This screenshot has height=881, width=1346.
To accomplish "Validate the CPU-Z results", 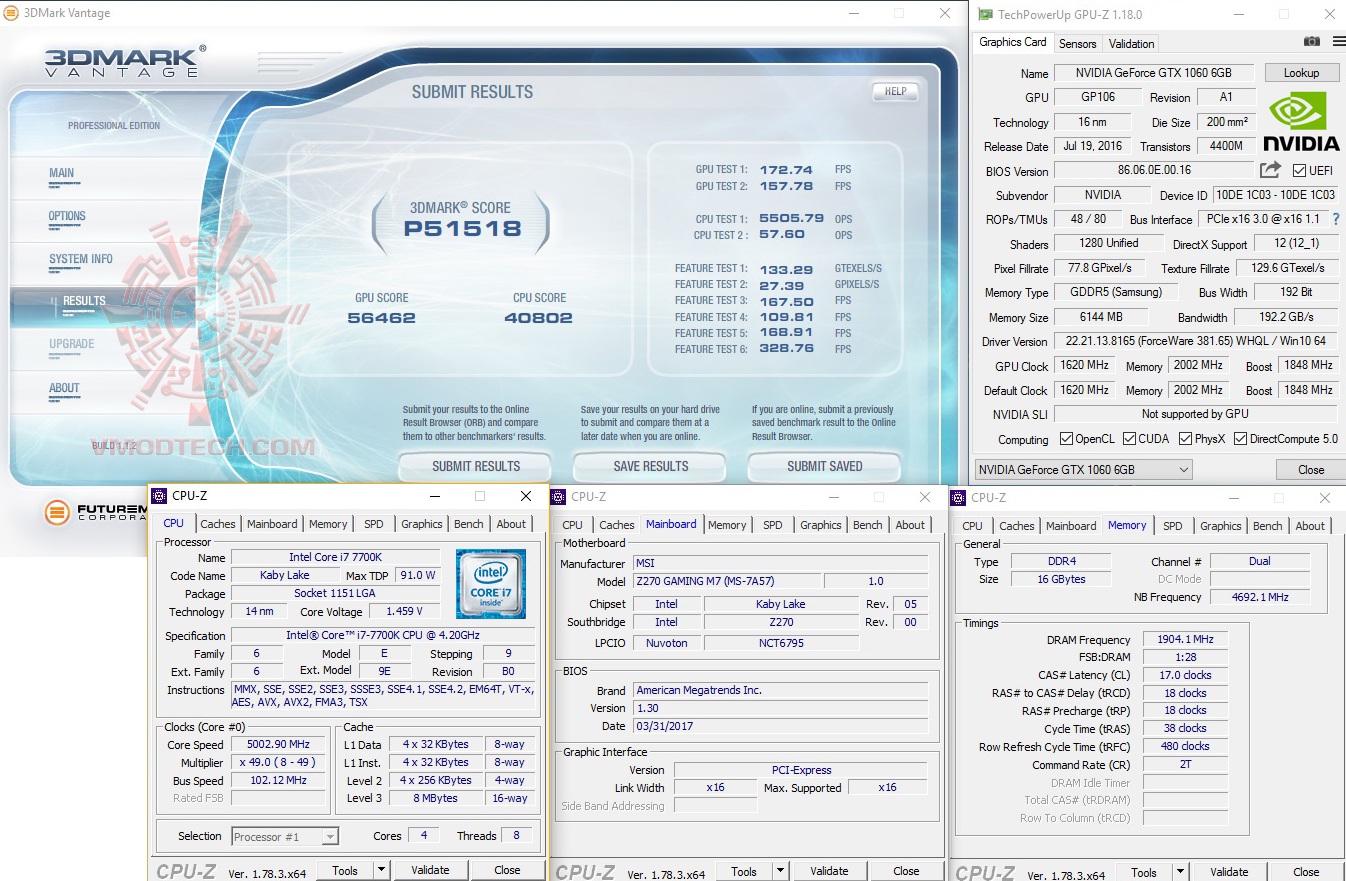I will point(430,869).
